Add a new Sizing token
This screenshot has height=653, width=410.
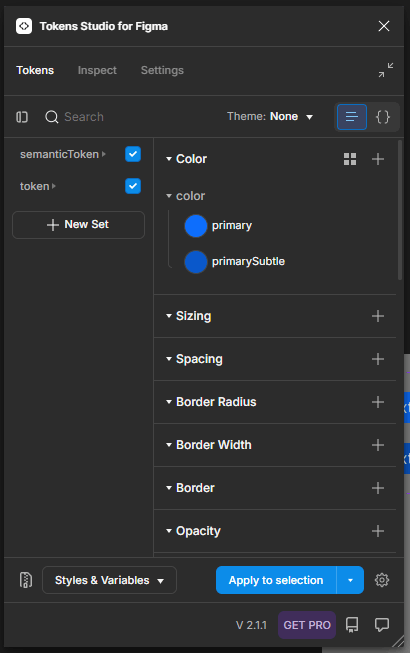pos(378,316)
